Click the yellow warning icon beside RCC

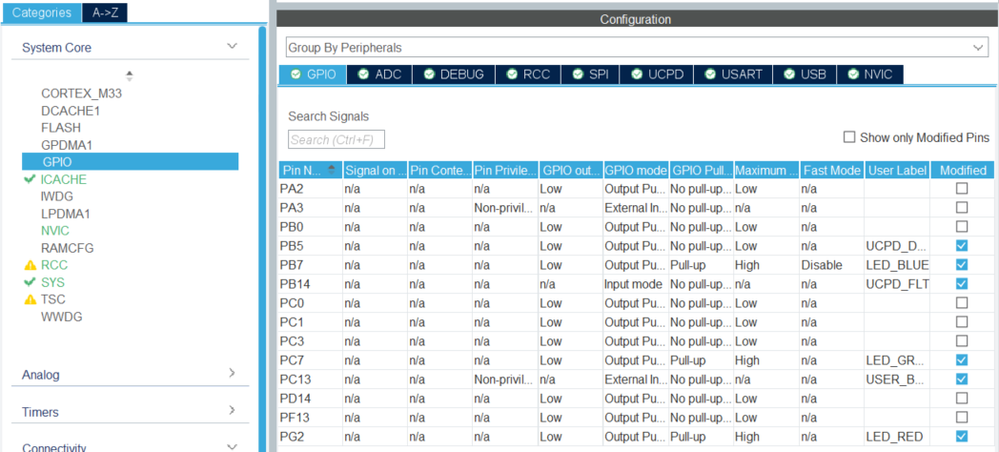coord(30,265)
